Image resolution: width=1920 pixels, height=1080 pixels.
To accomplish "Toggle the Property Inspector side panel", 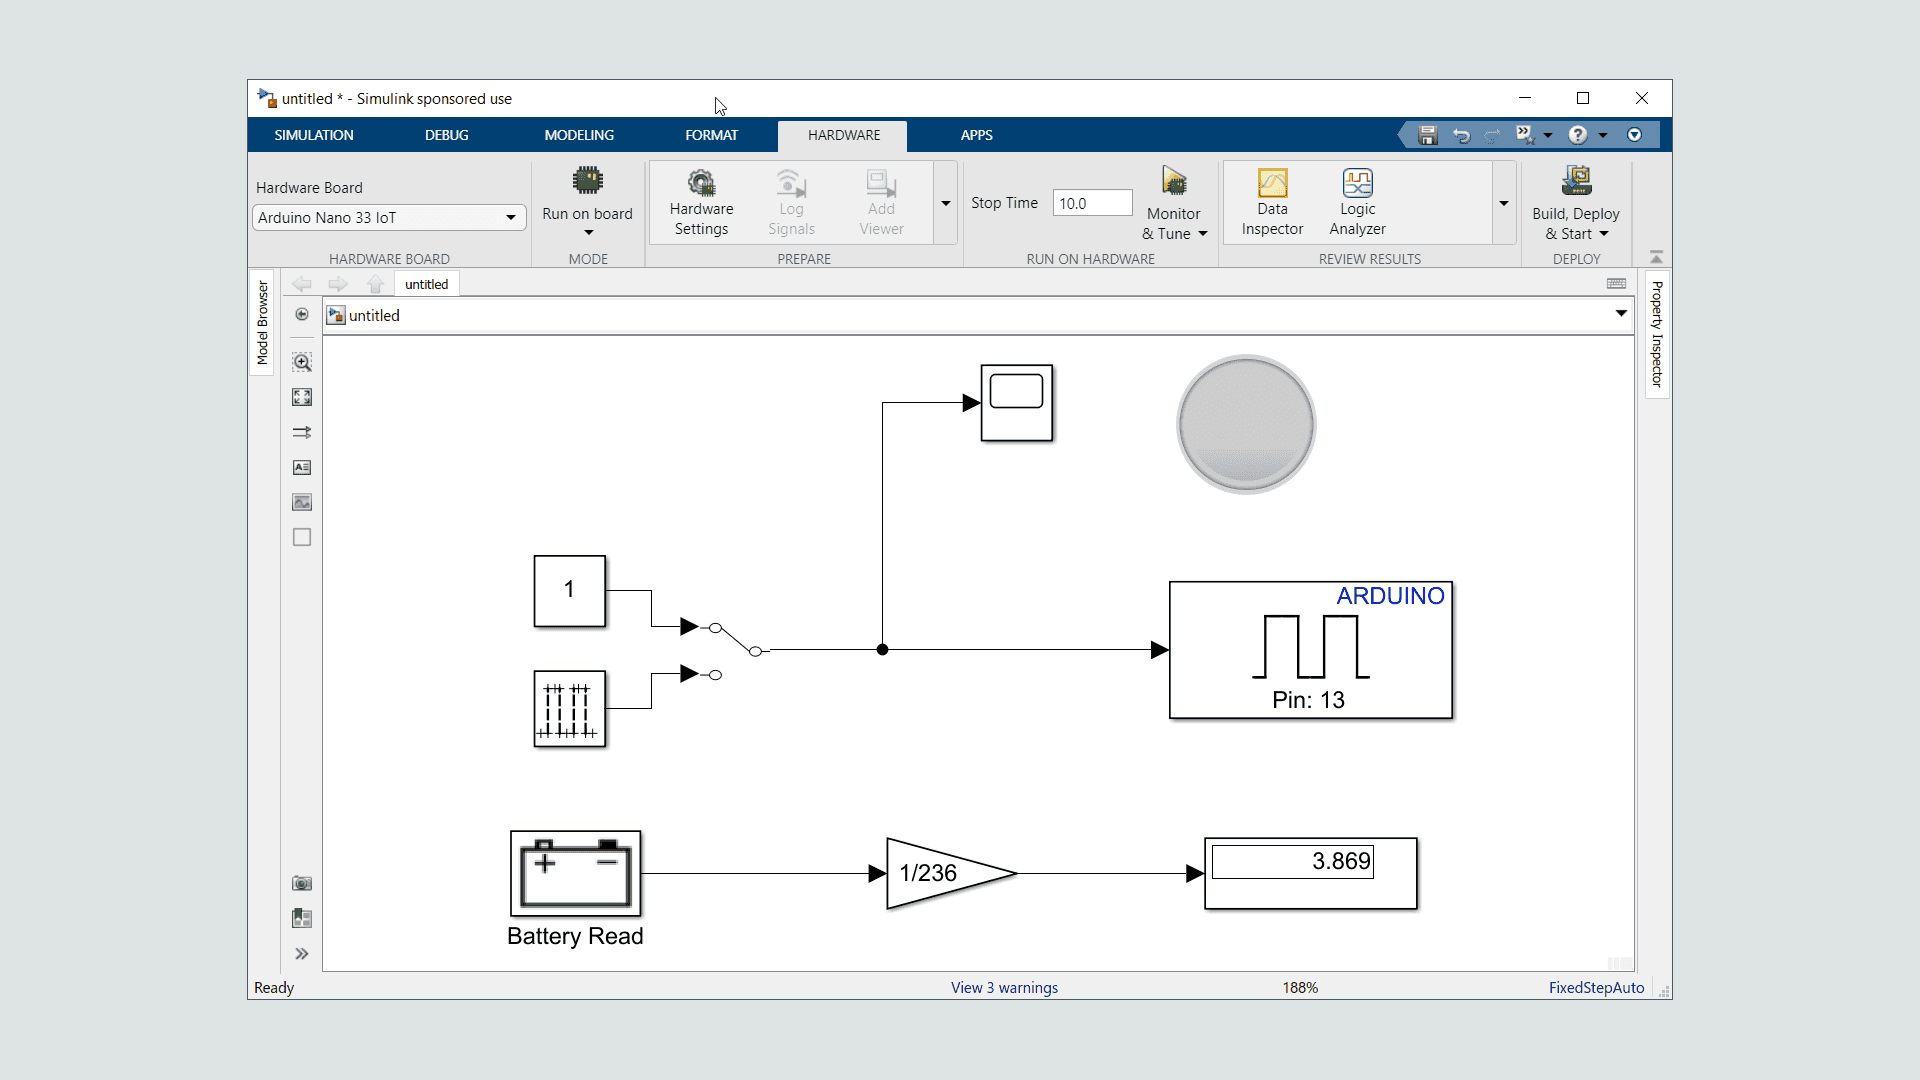I will point(1657,334).
